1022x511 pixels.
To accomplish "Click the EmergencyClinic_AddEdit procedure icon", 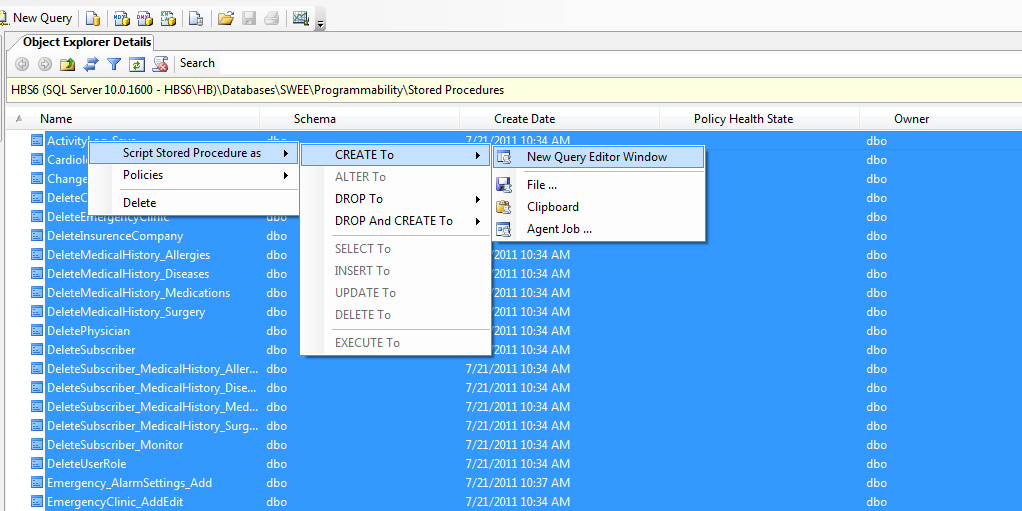I will pos(37,502).
